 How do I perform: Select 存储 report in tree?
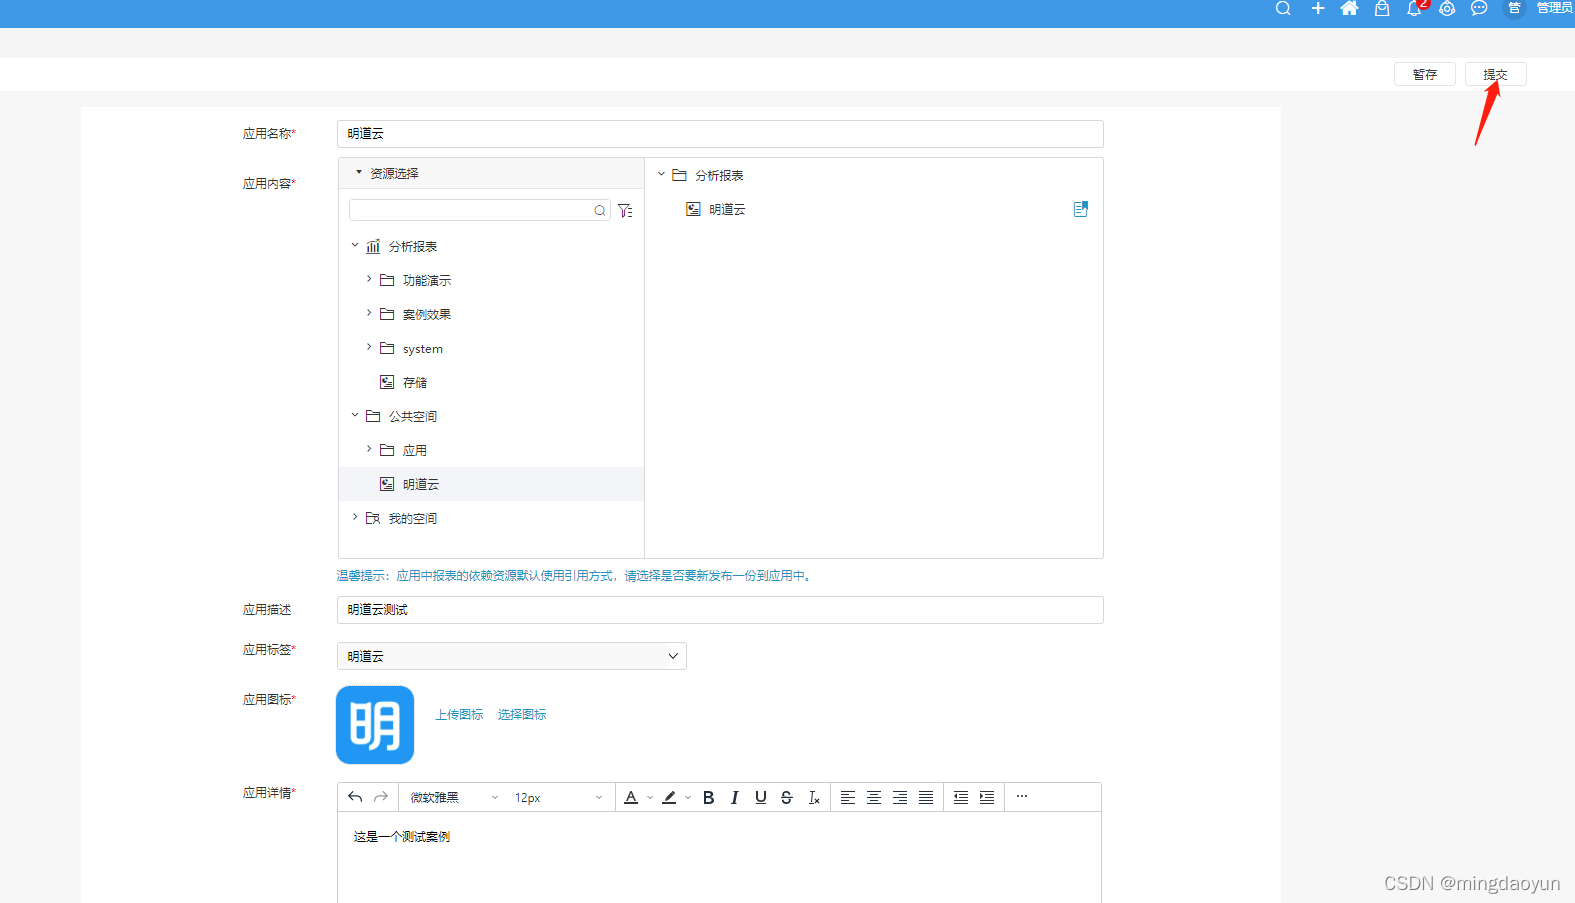(415, 382)
